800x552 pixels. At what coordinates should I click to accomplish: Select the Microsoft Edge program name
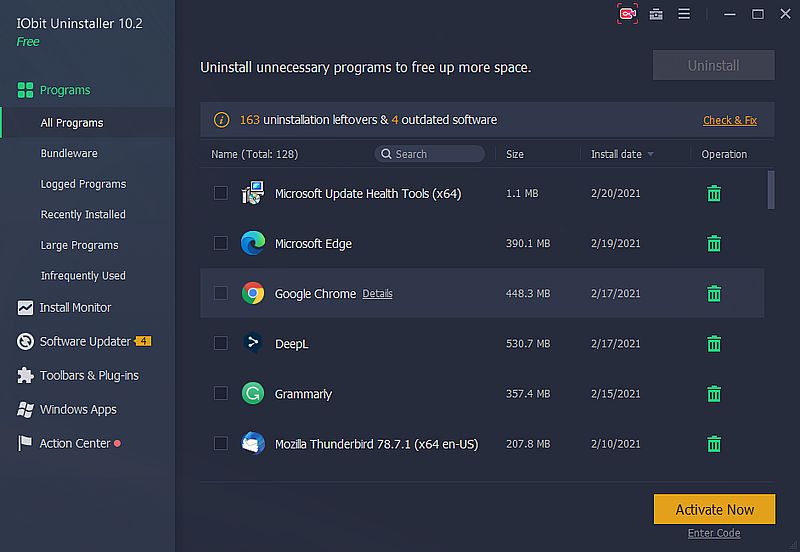click(x=313, y=243)
